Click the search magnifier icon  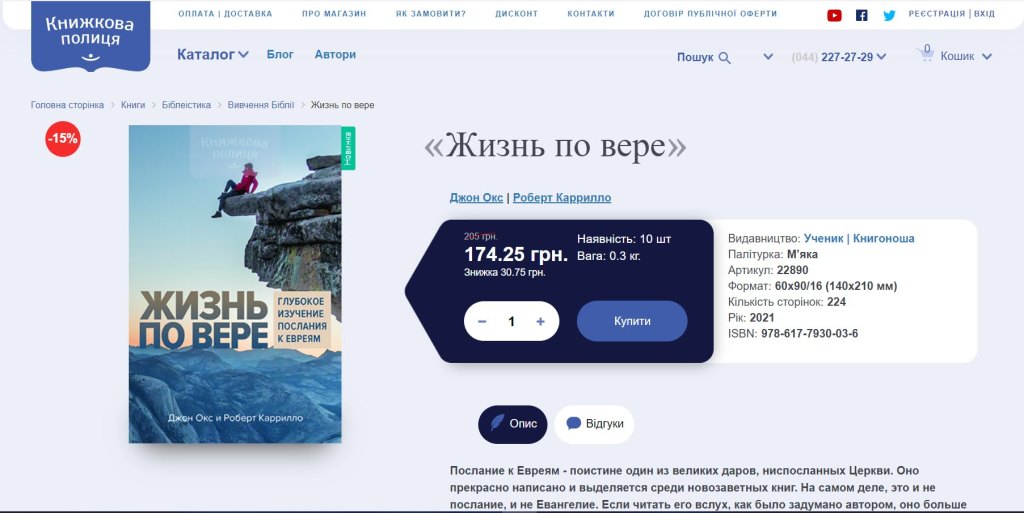coord(724,57)
